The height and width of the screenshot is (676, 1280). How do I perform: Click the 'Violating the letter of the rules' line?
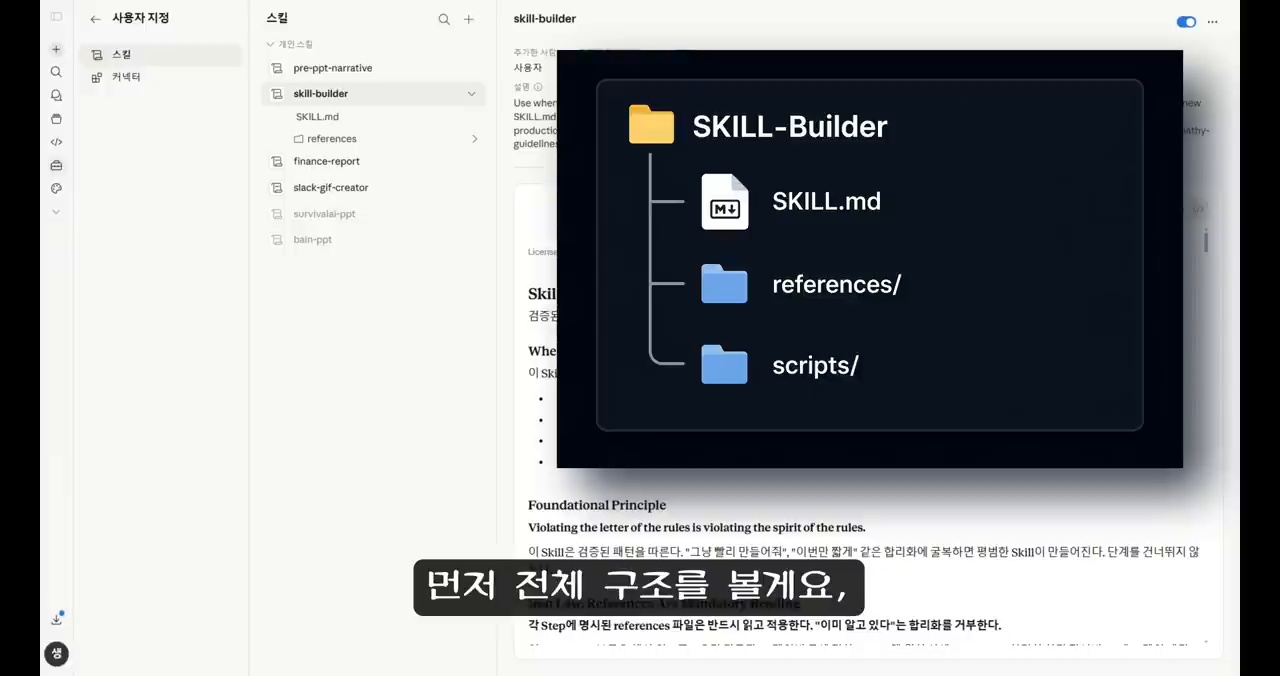click(697, 527)
